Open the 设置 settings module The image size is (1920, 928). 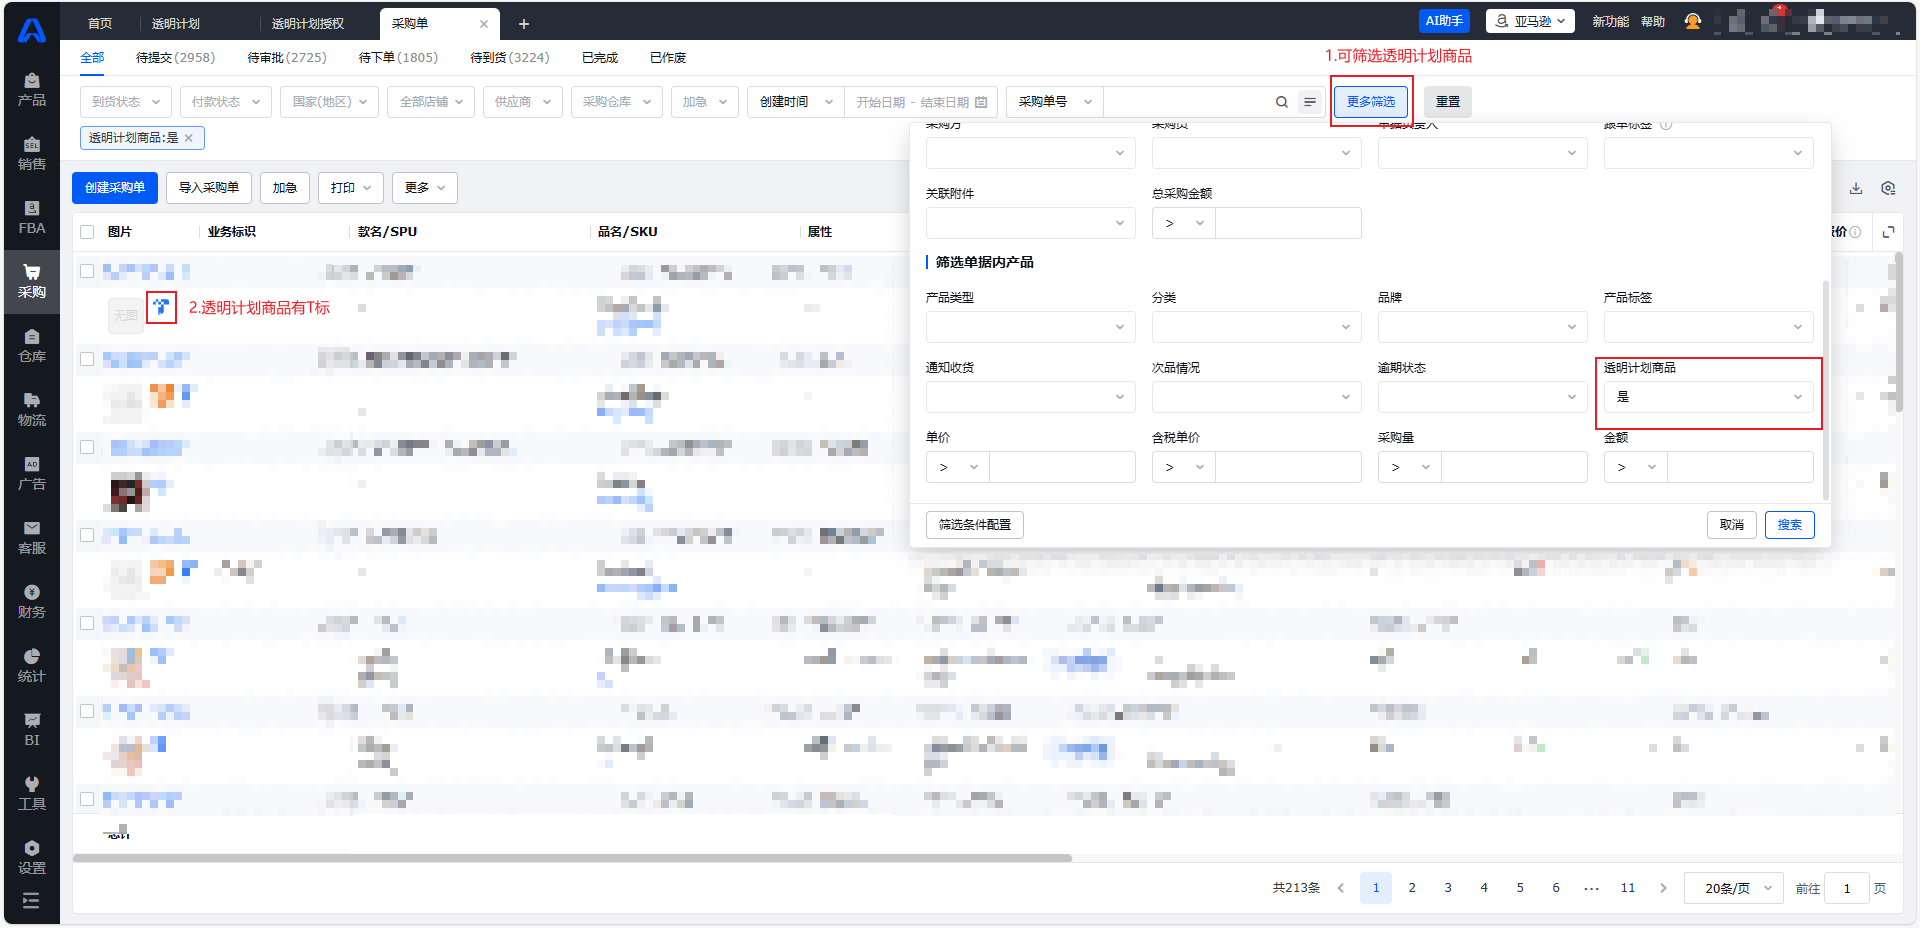pyautogui.click(x=31, y=857)
